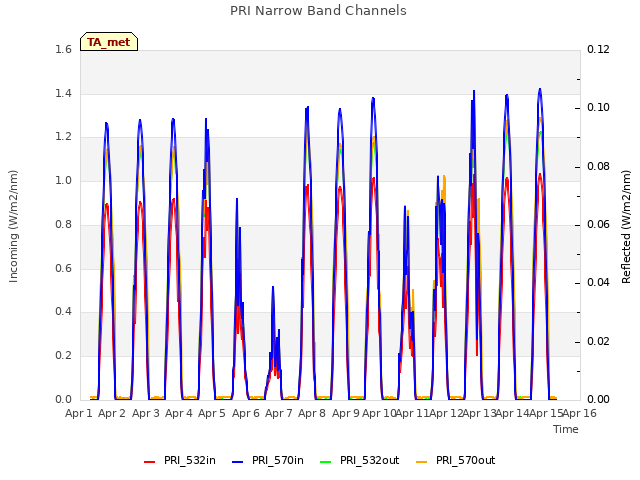Click the red peak on Apr 8
Image resolution: width=640 pixels, height=480 pixels.
pos(307,186)
